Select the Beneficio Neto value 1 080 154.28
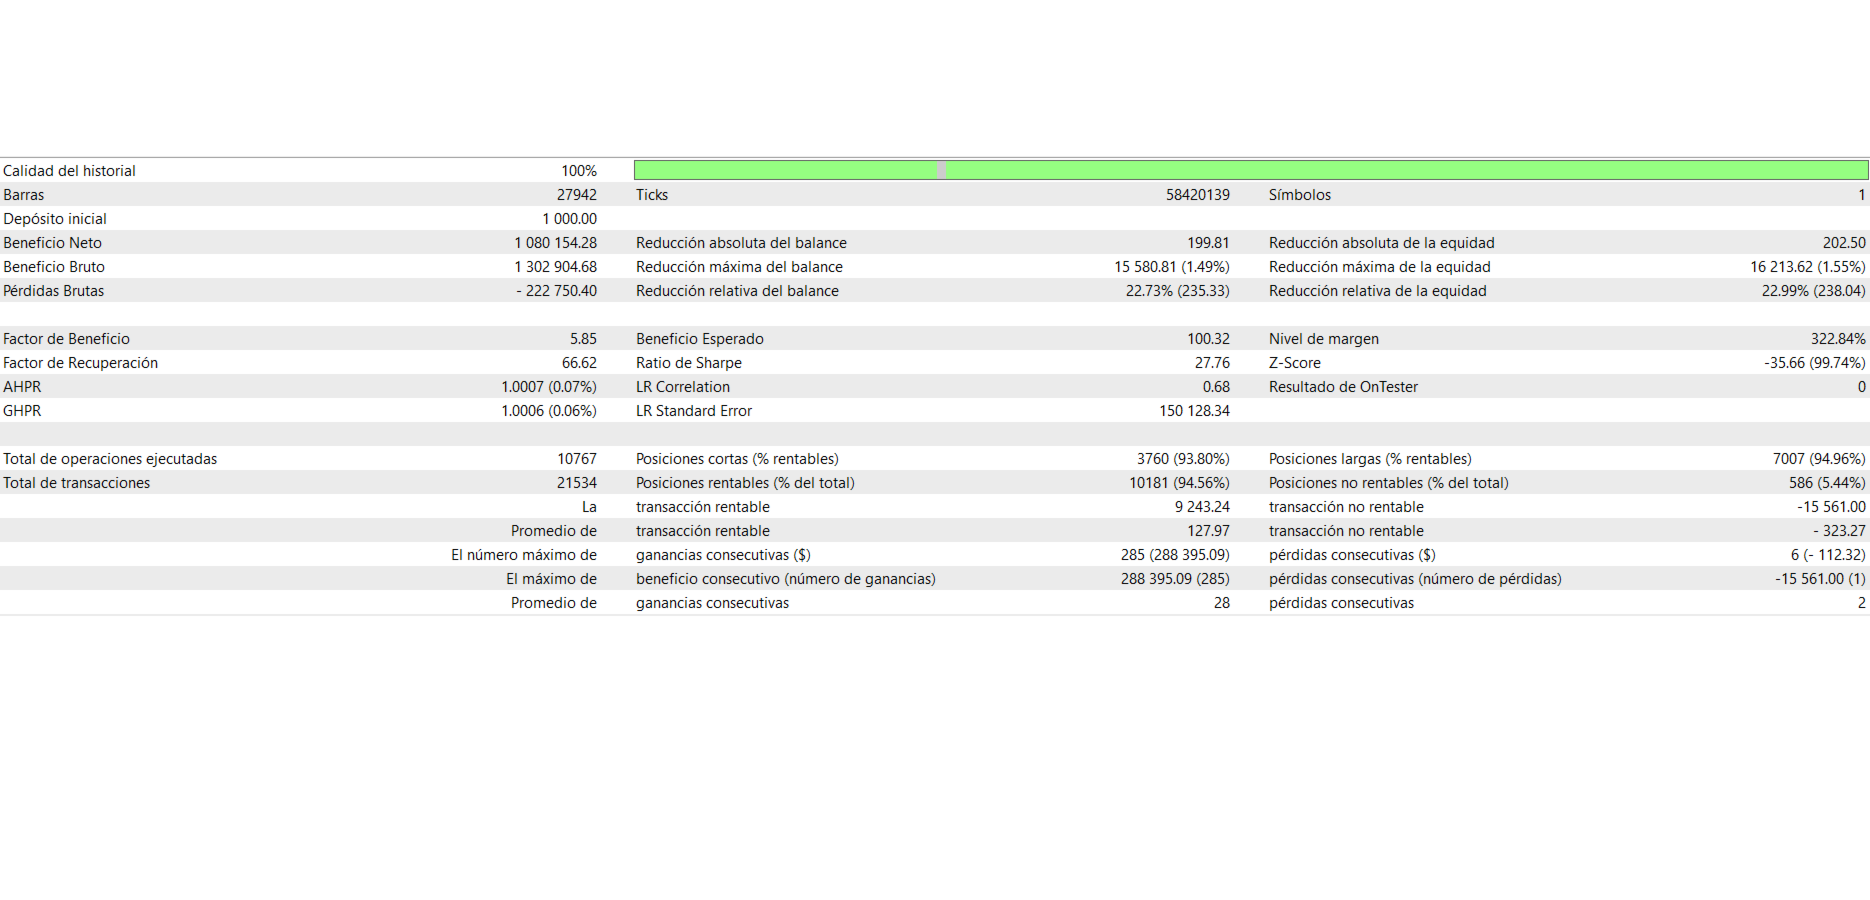This screenshot has width=1870, height=900. [556, 243]
